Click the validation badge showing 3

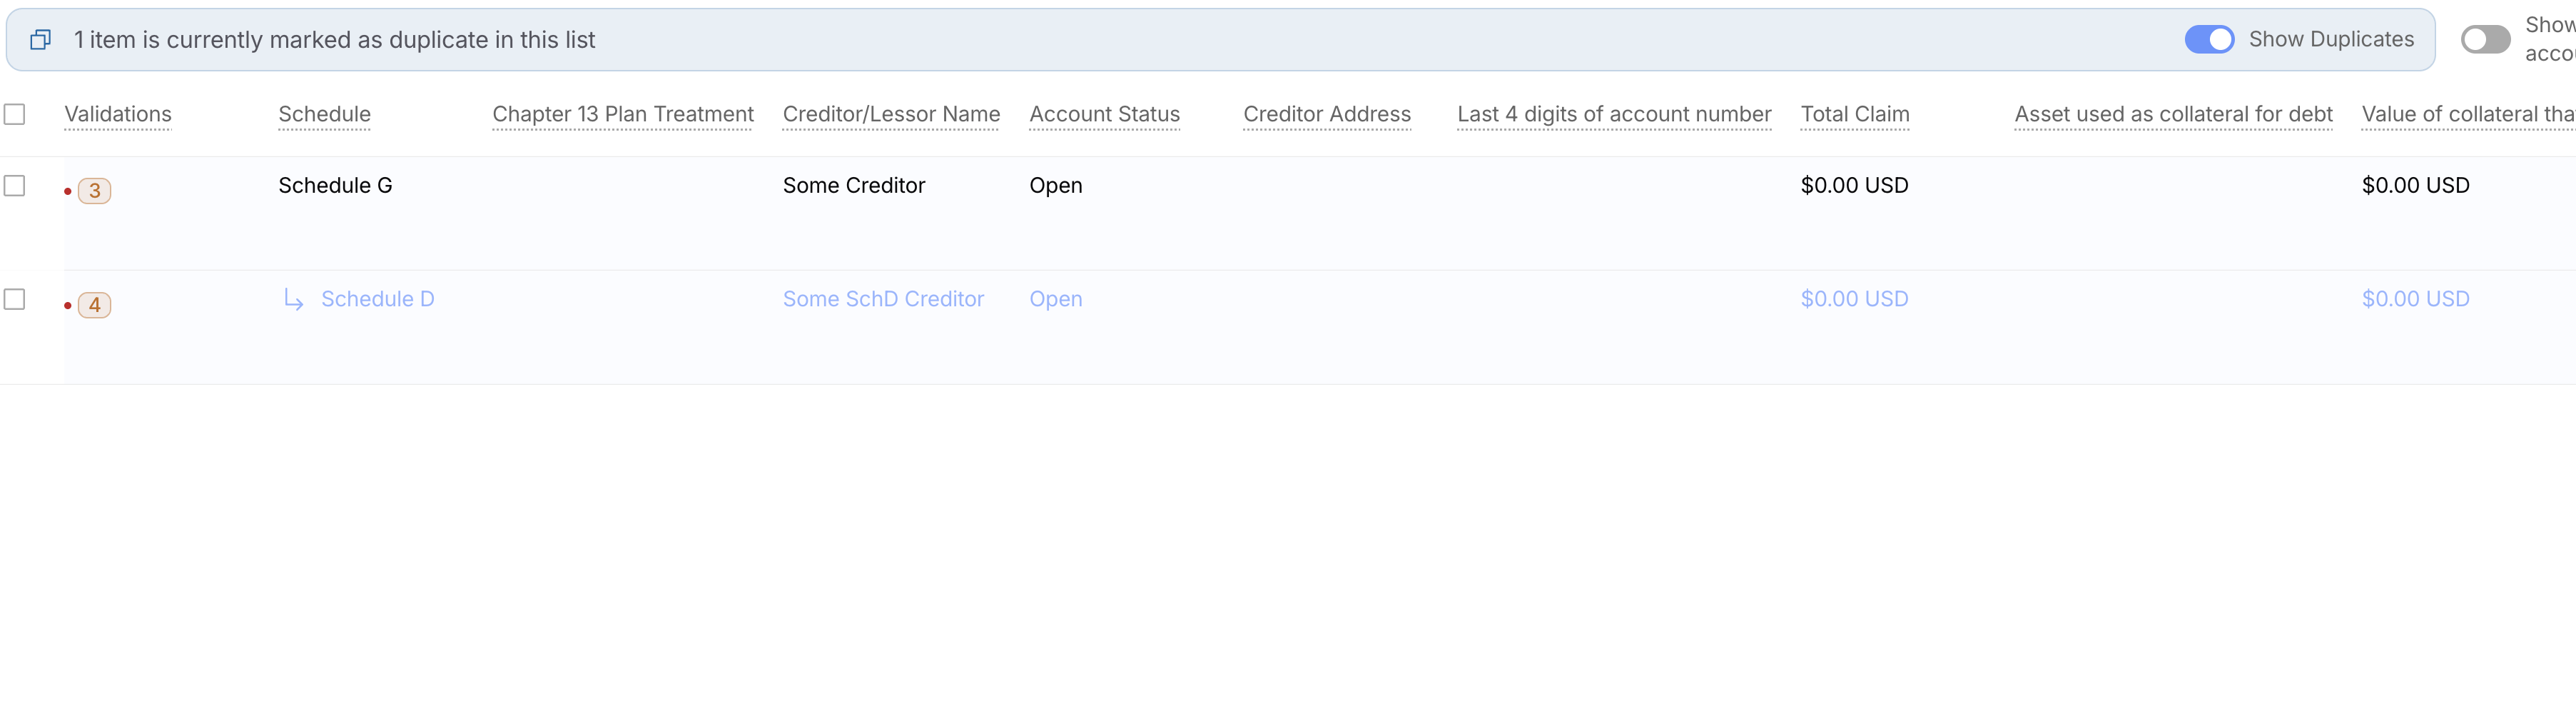coord(94,191)
